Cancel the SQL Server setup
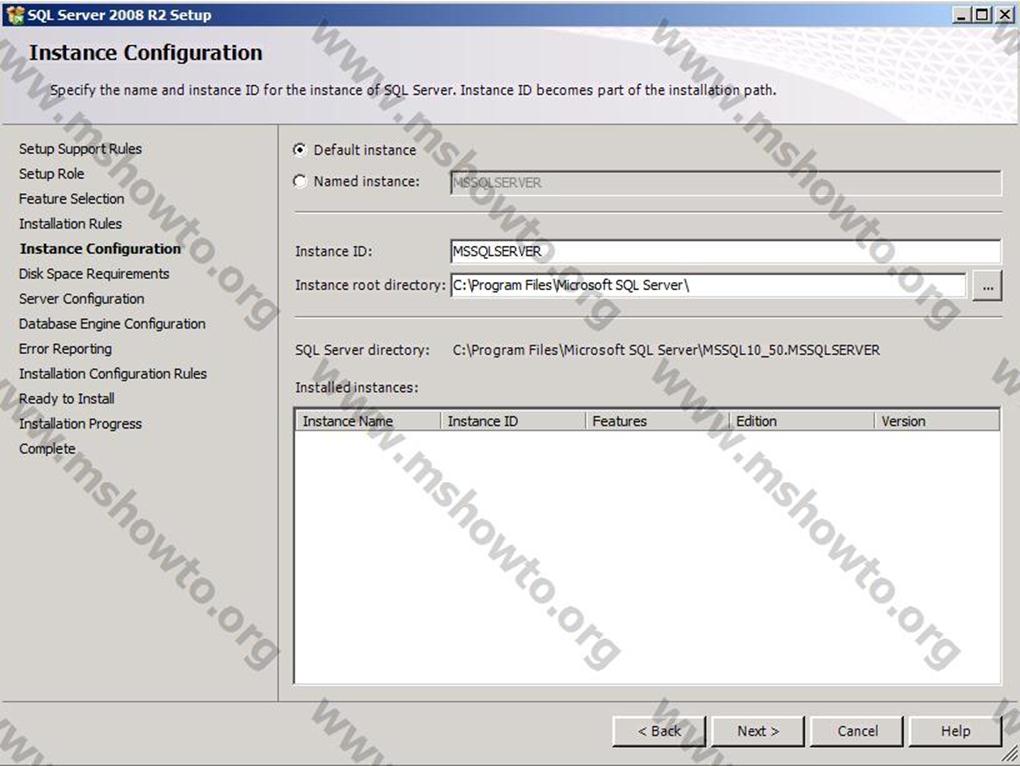1020x766 pixels. (857, 731)
